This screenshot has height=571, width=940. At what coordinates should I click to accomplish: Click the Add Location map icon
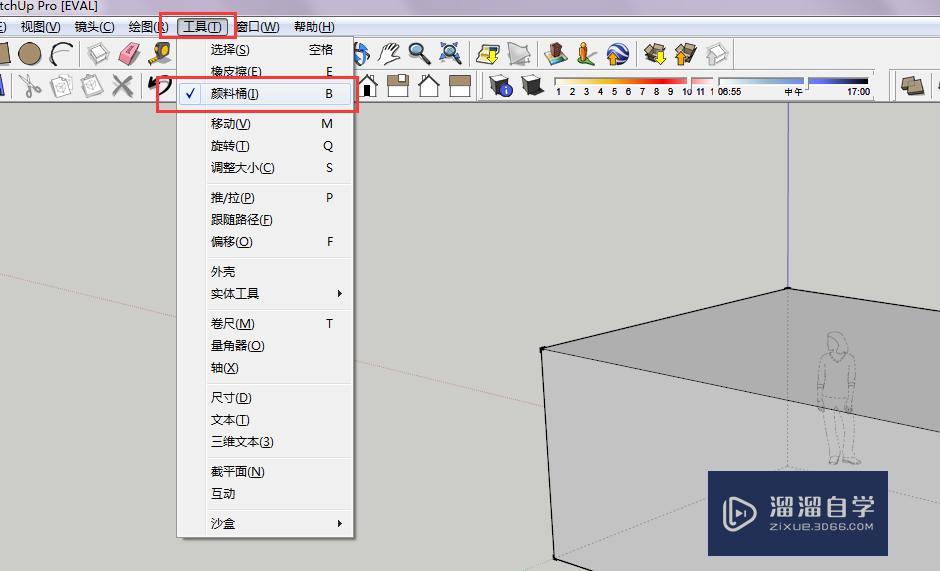point(488,54)
